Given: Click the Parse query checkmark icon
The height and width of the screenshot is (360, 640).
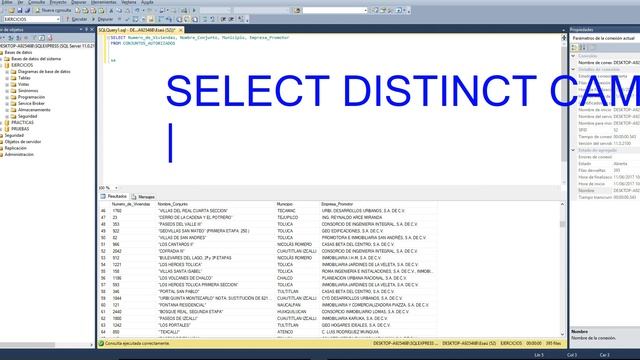Looking at the screenshot, I should 127,19.
